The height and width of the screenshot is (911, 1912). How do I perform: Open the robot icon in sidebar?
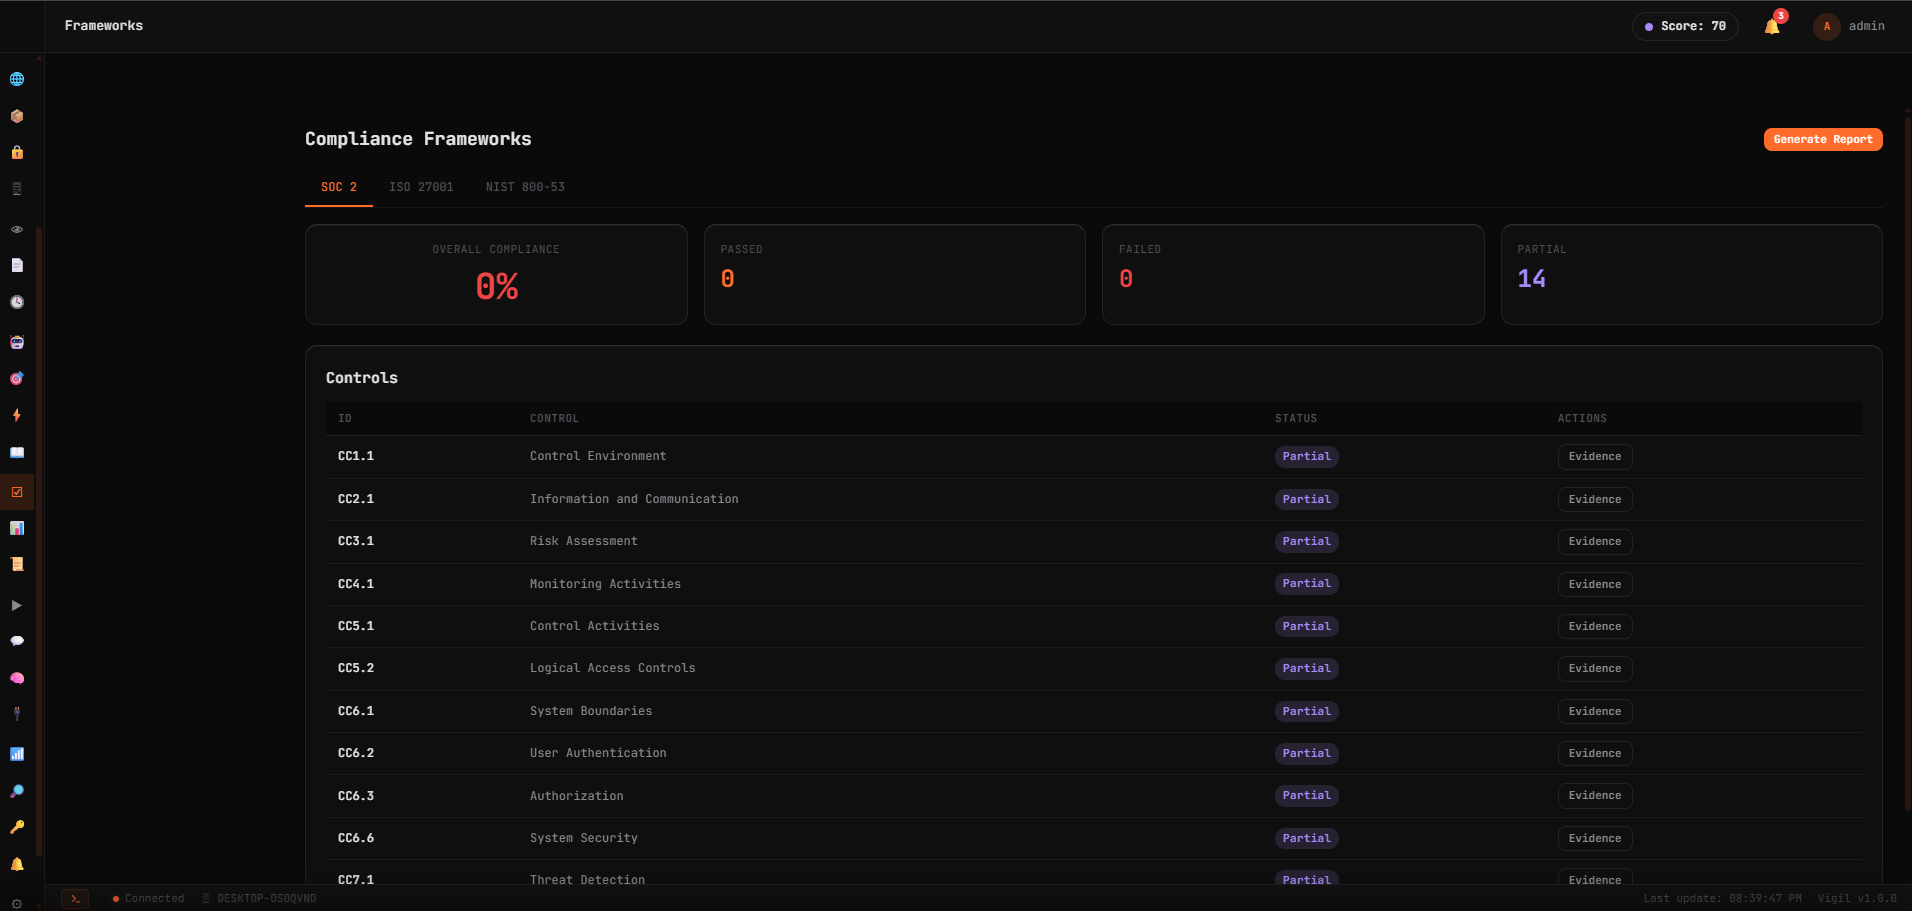(17, 342)
